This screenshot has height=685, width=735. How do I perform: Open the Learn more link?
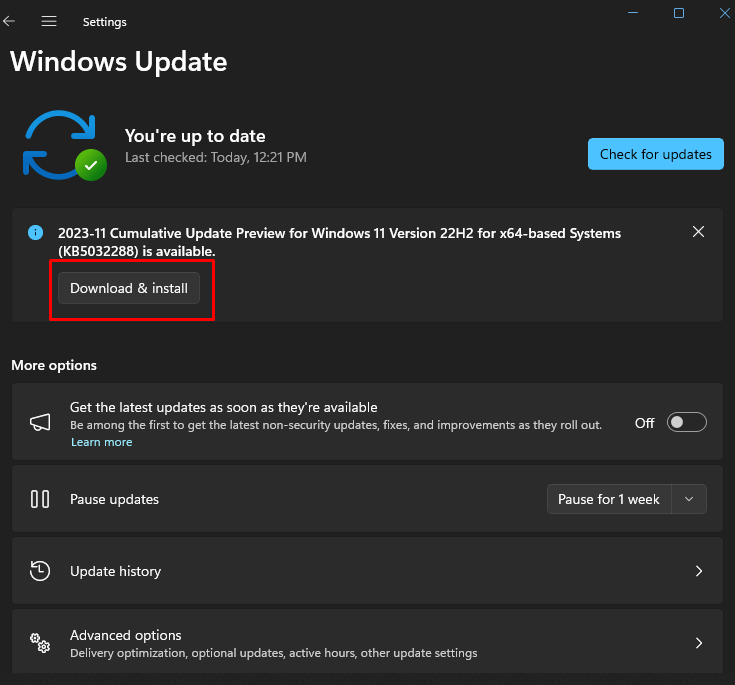point(101,442)
